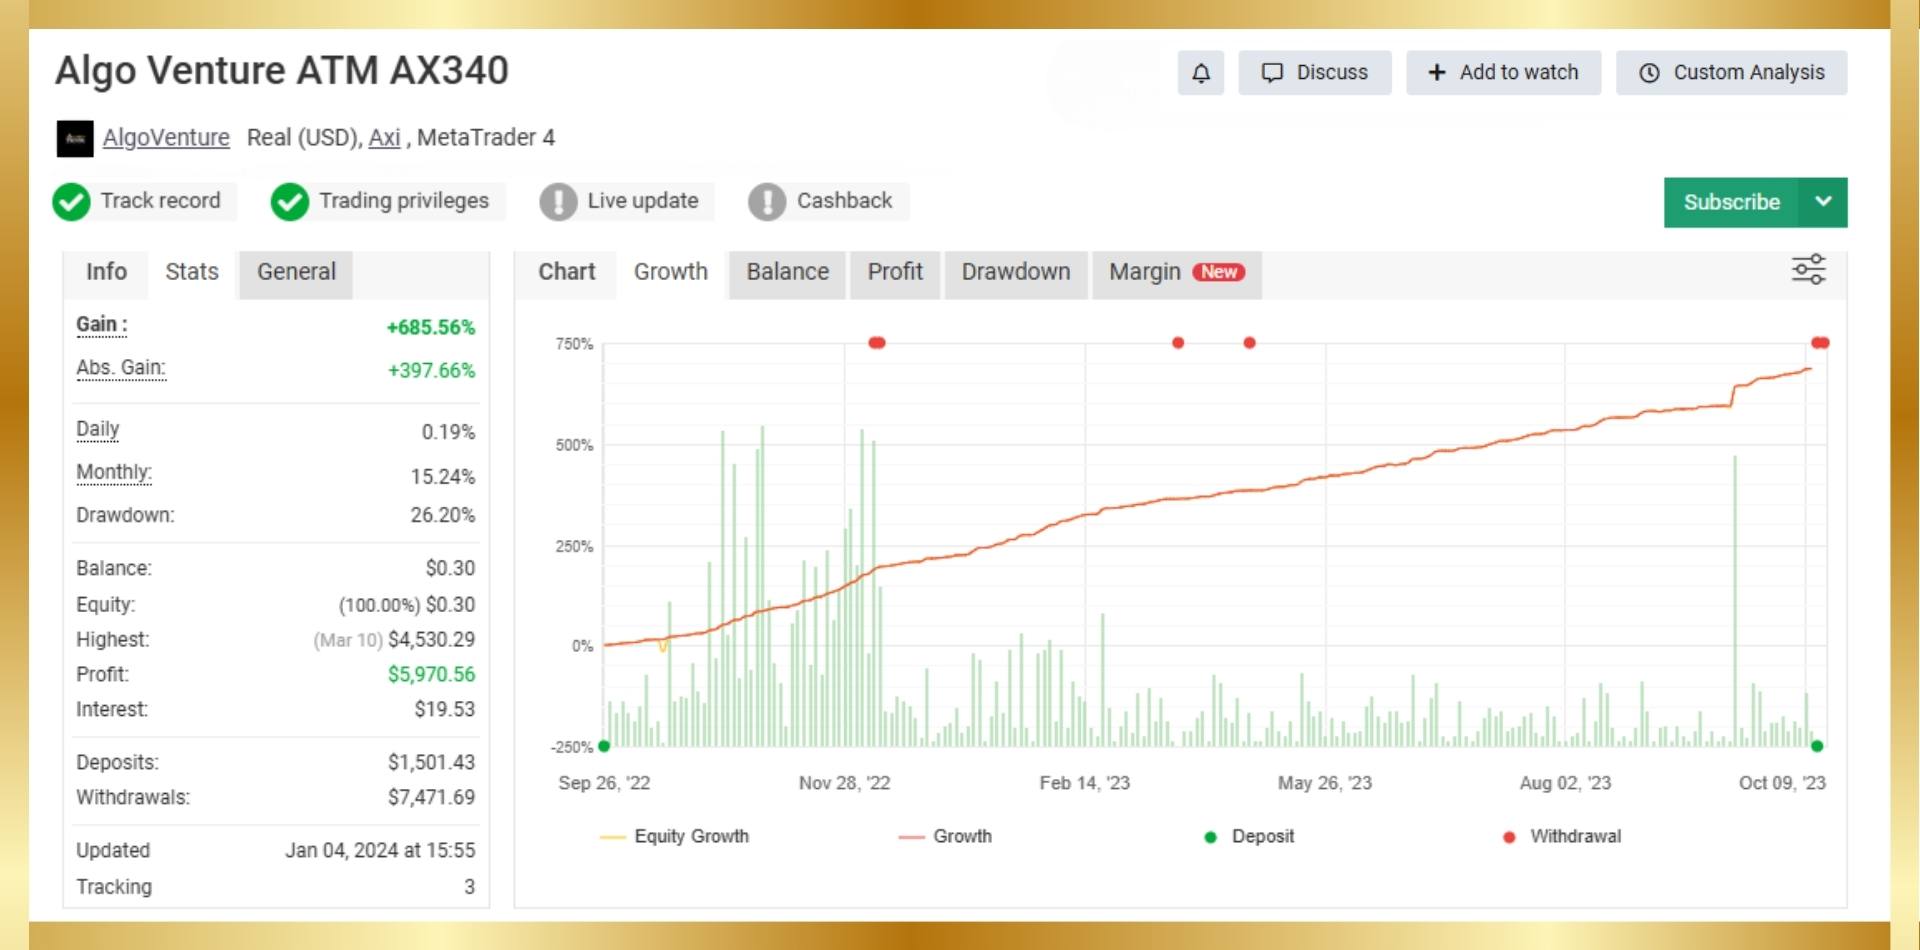Screen dimensions: 1920x950
Task: Click the notification bell icon
Action: pyautogui.click(x=1200, y=73)
